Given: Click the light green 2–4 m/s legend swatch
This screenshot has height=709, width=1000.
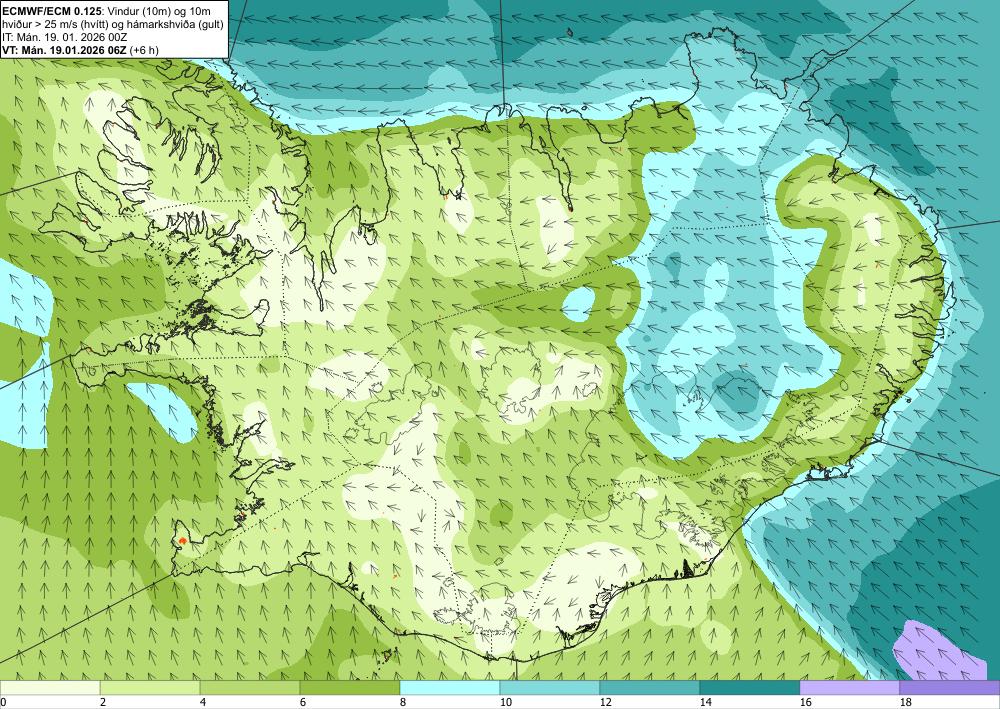Looking at the screenshot, I should click(x=150, y=687).
